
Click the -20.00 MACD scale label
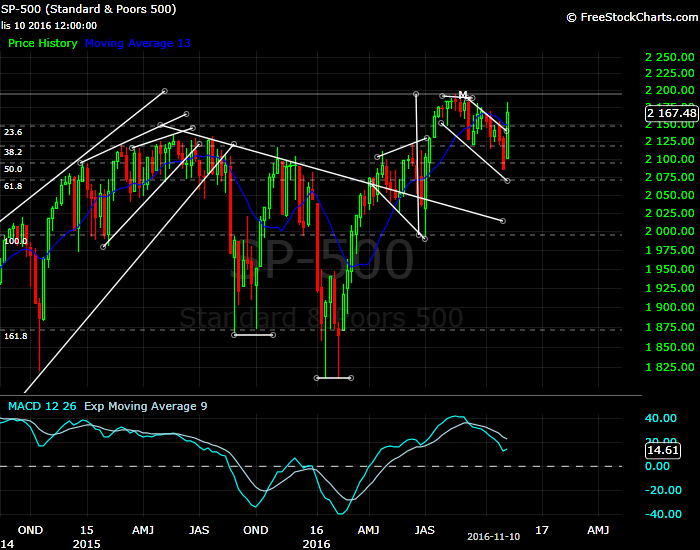tap(662, 490)
